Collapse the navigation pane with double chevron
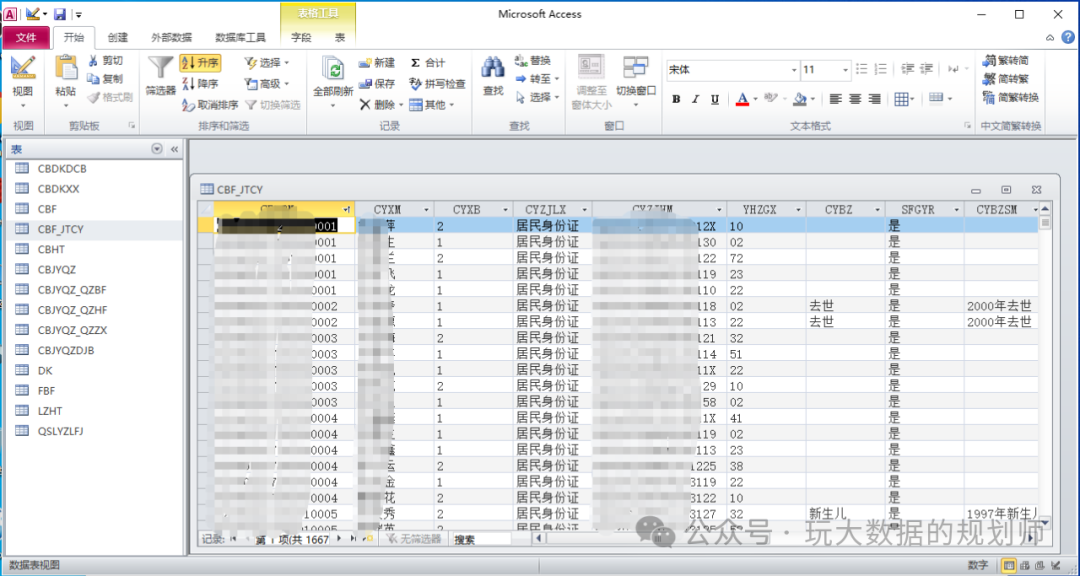Image resolution: width=1080 pixels, height=576 pixels. point(174,149)
